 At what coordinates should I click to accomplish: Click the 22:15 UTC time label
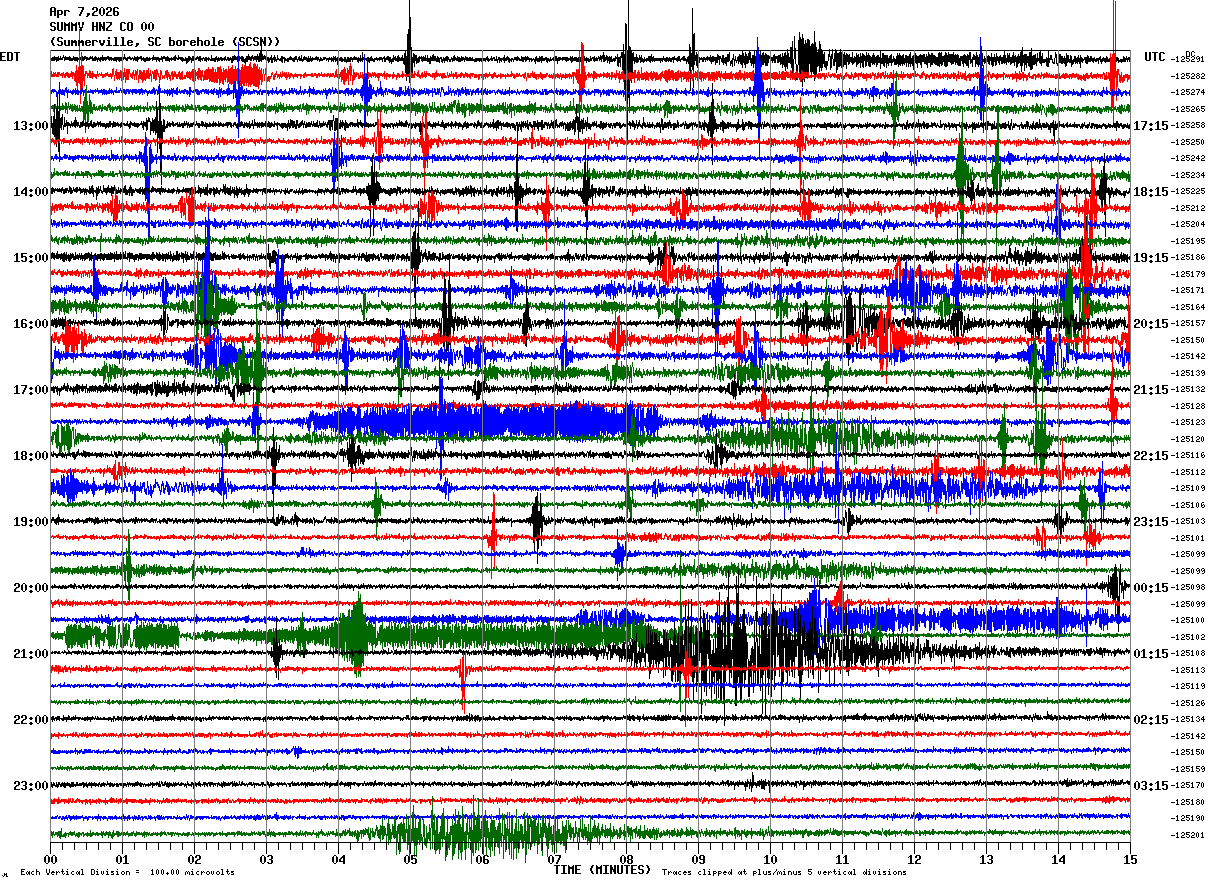[1150, 456]
